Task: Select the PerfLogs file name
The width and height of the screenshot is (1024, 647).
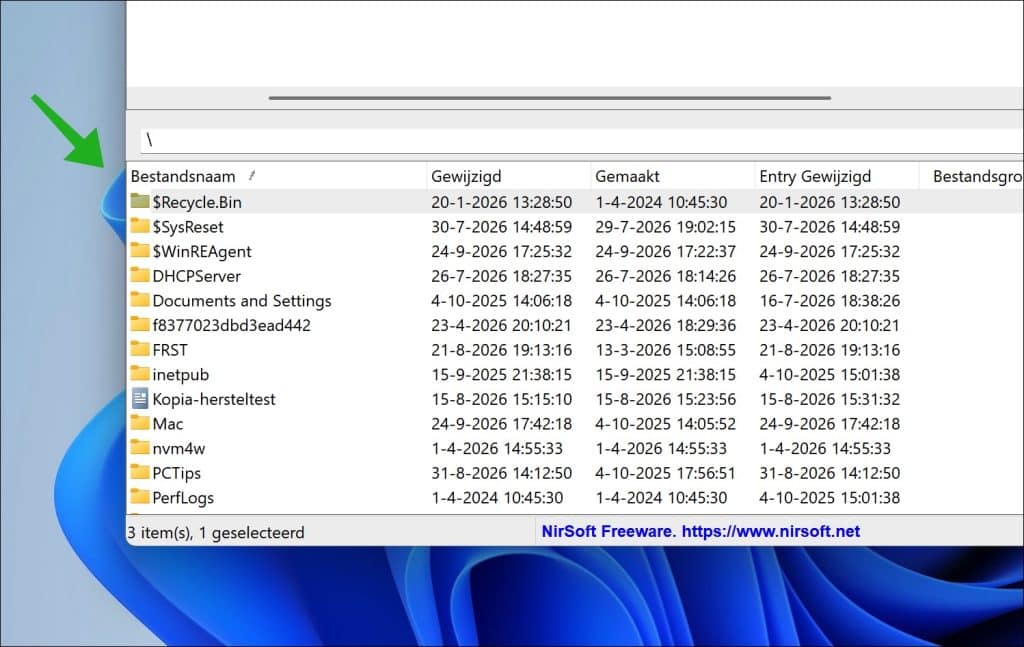Action: coord(183,497)
